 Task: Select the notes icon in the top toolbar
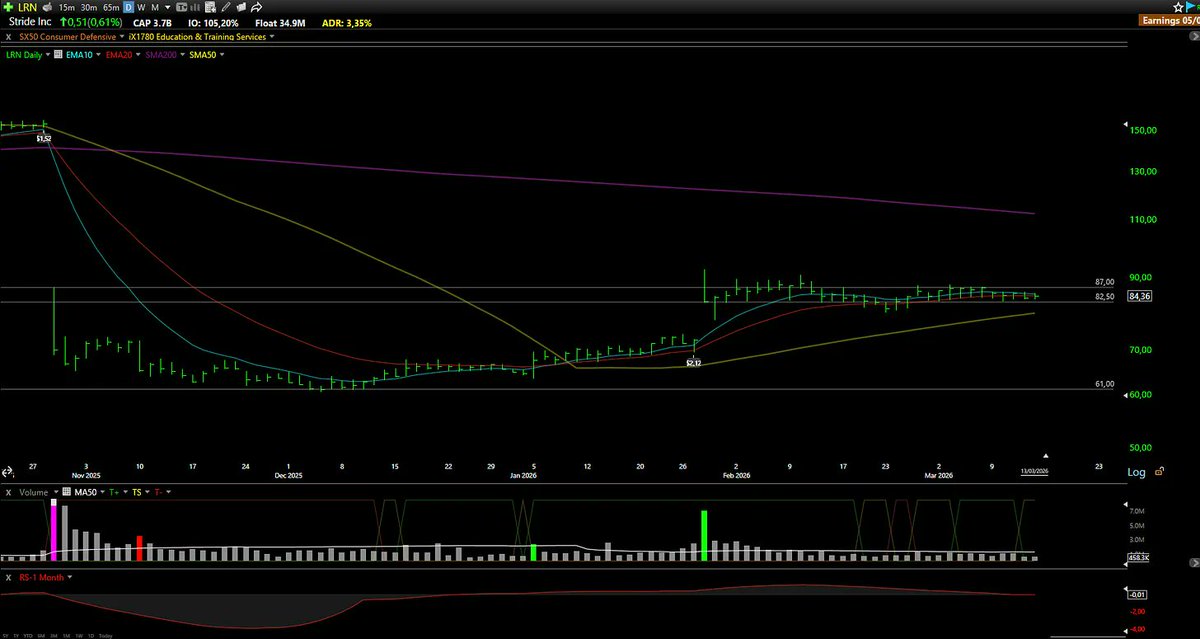[209, 7]
